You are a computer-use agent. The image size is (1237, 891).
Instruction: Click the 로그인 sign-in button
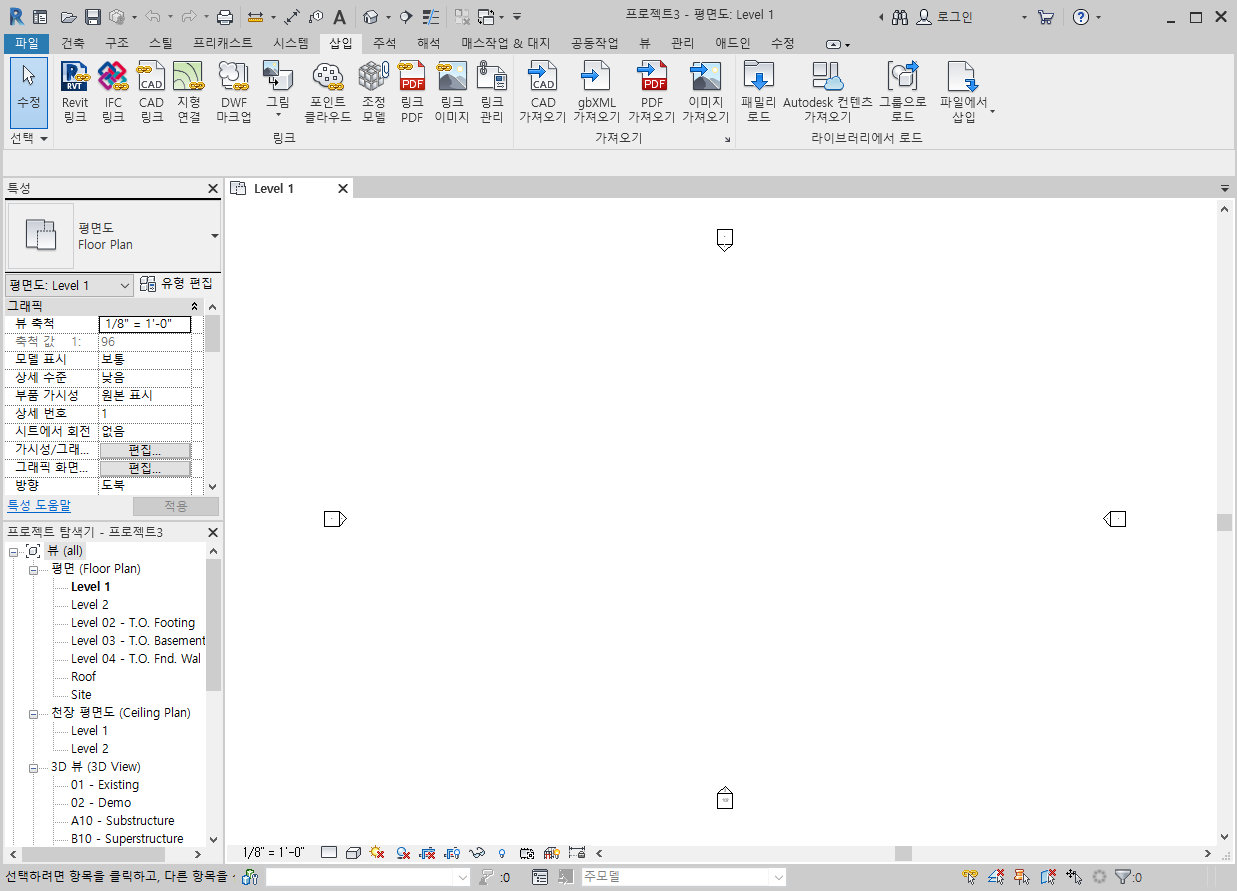tap(945, 17)
